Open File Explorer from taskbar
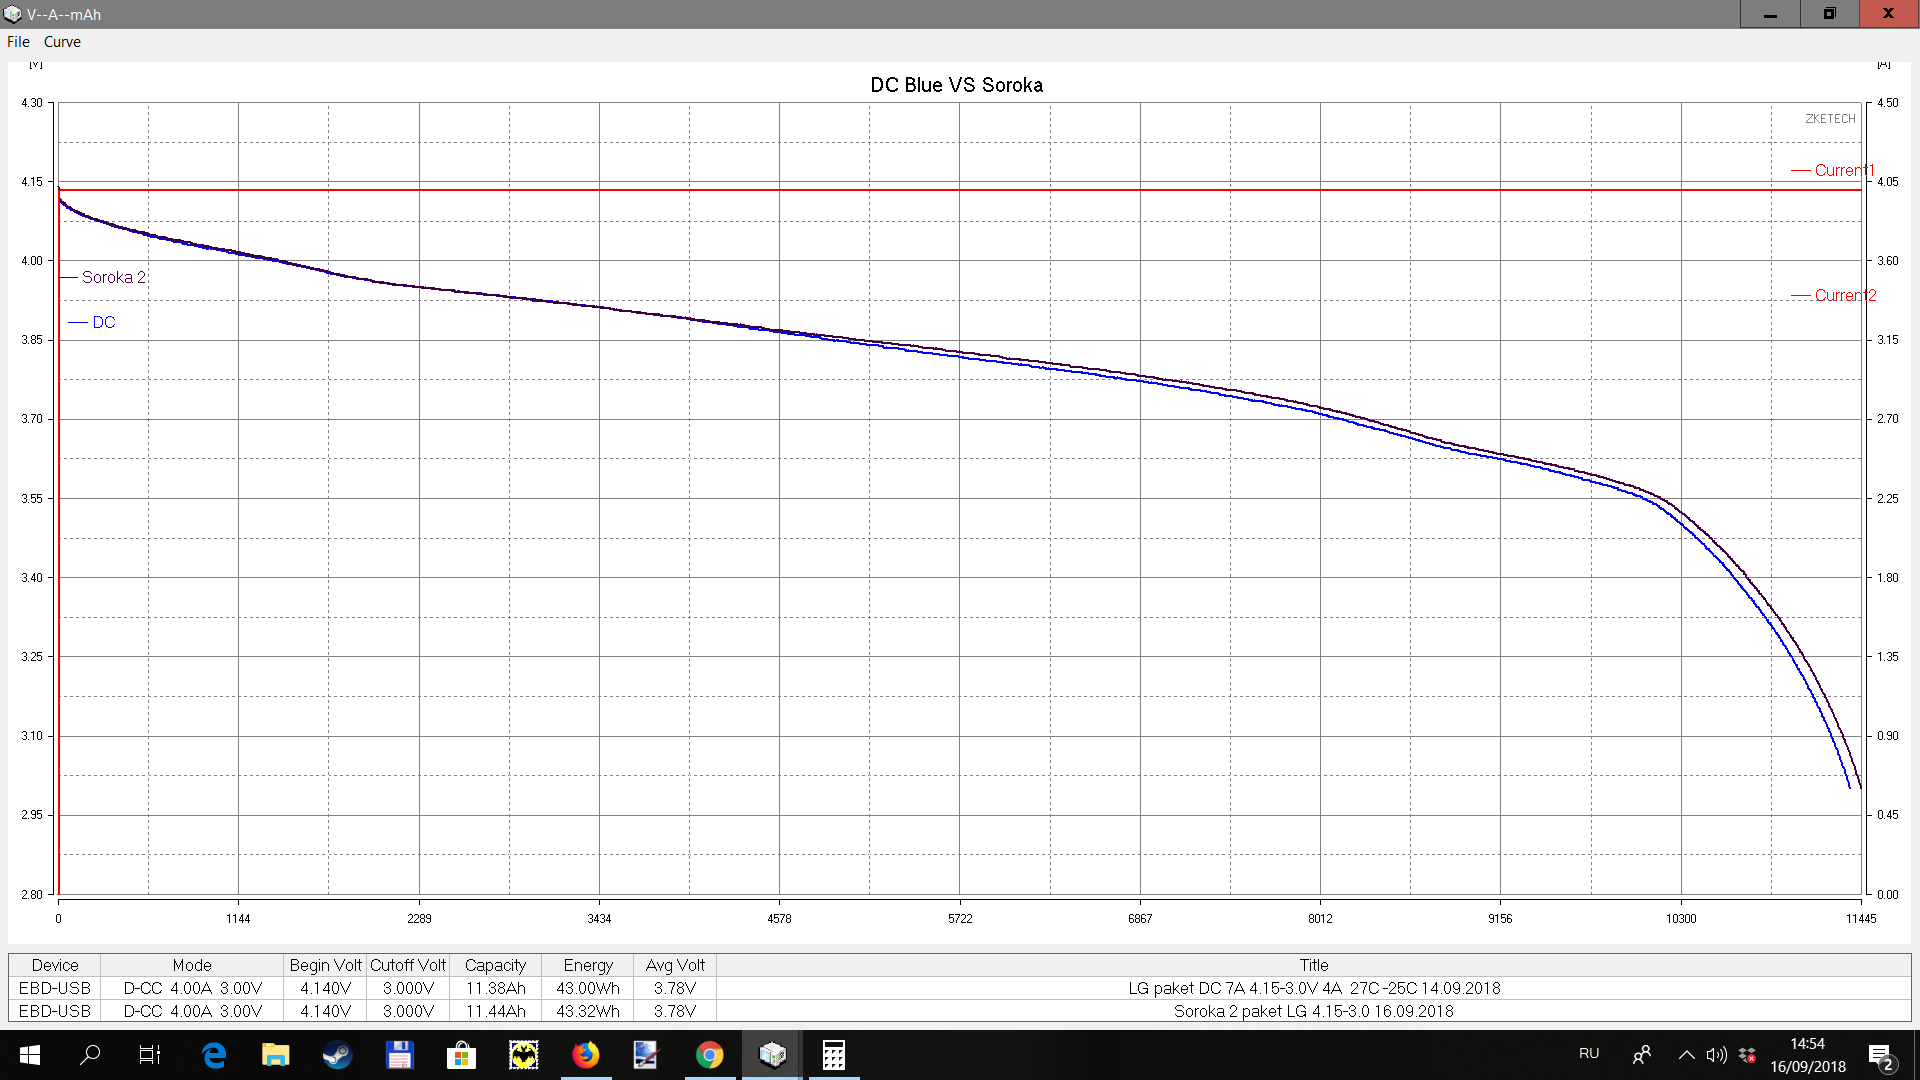 click(275, 1055)
